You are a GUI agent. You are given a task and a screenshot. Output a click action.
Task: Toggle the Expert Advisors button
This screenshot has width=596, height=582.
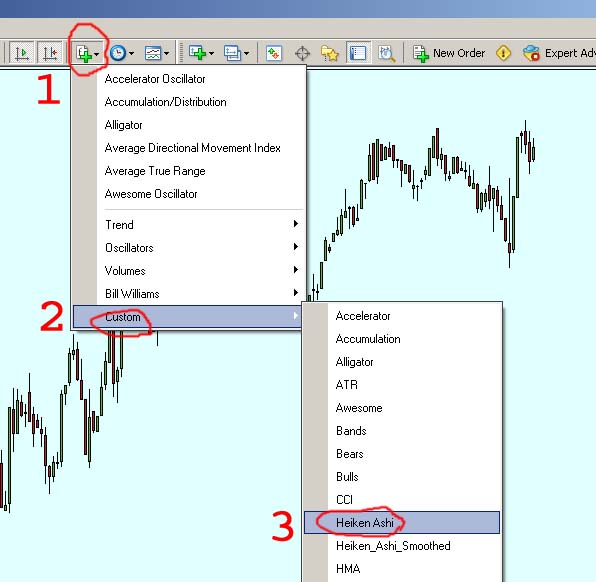pyautogui.click(x=559, y=53)
